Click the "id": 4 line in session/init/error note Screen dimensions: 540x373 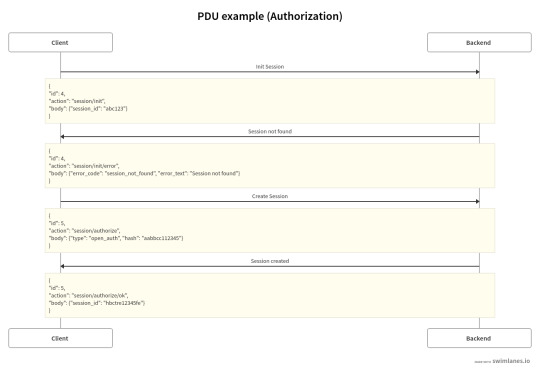tap(57, 158)
